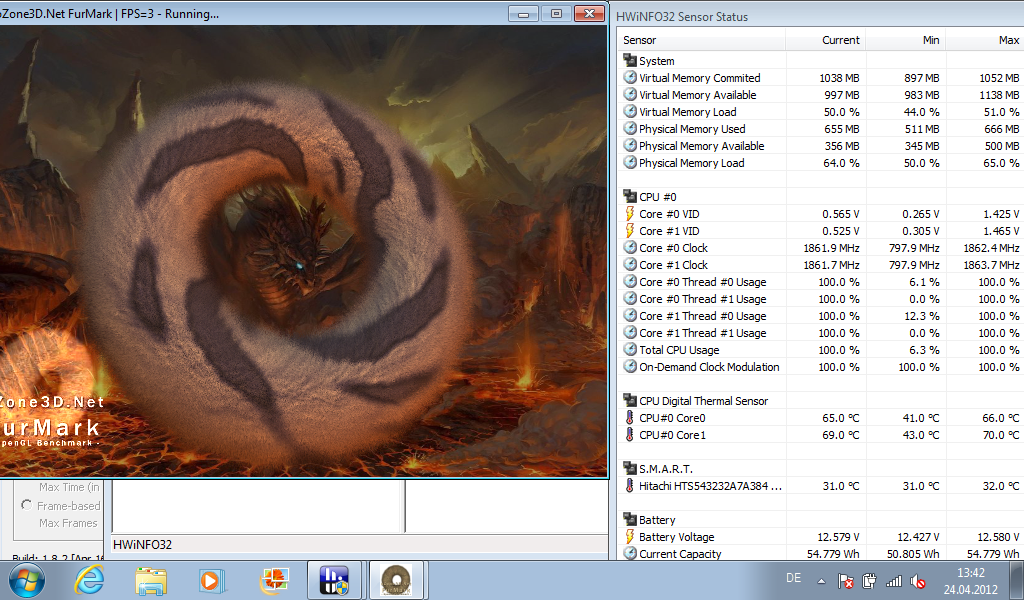Click the Core #1 VID lightning icon
The width and height of the screenshot is (1024, 600).
click(x=630, y=230)
